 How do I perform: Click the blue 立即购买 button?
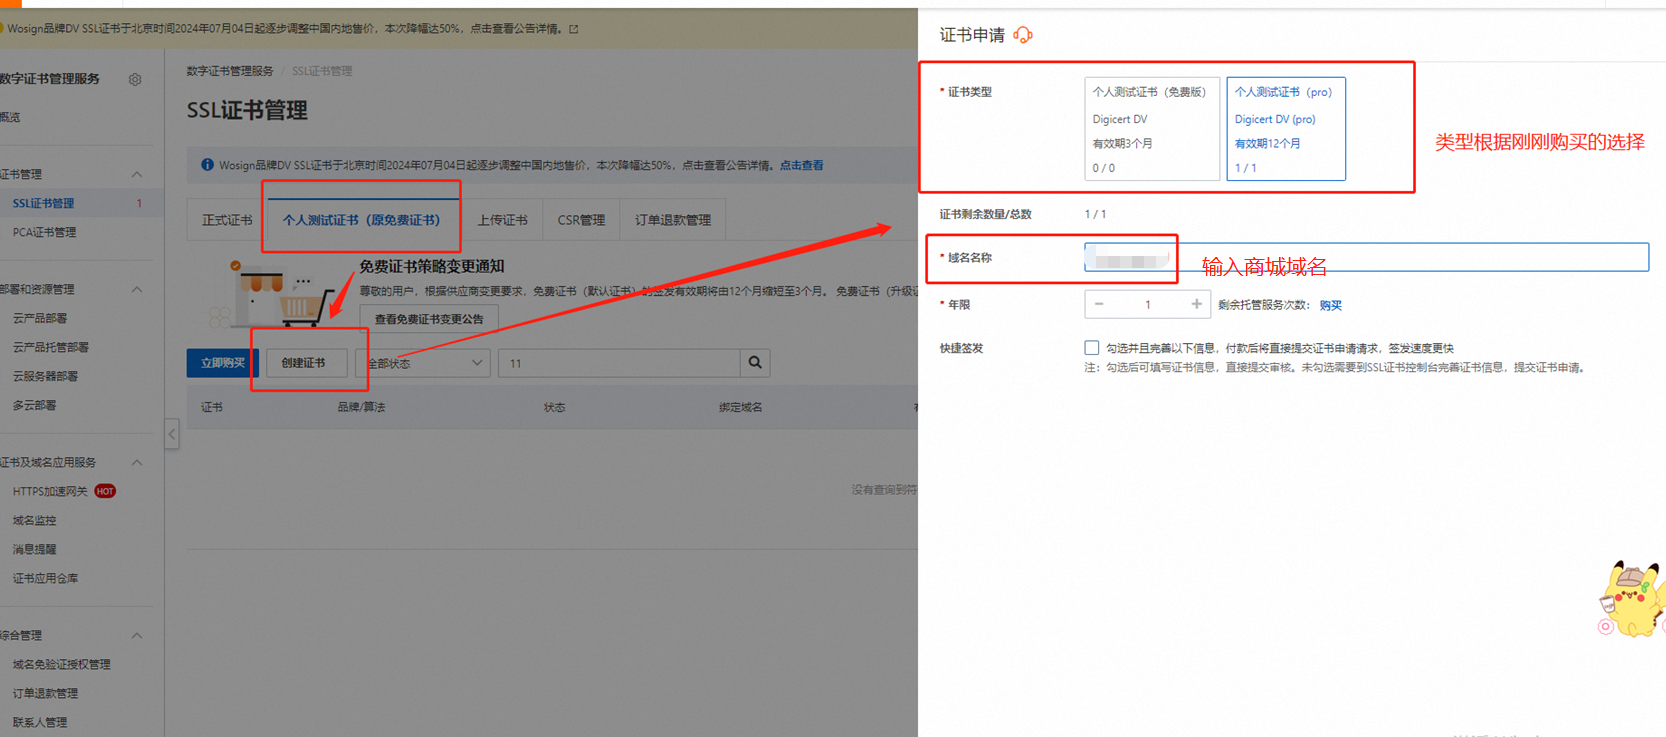222,363
